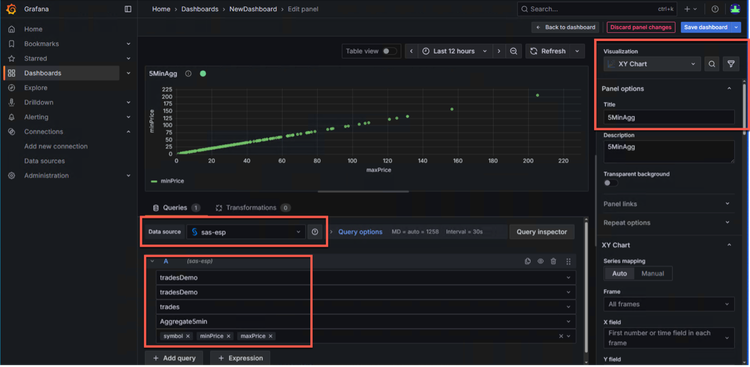Click Discard panel changes button
Screen dimensions: 750x367
[x=641, y=27]
